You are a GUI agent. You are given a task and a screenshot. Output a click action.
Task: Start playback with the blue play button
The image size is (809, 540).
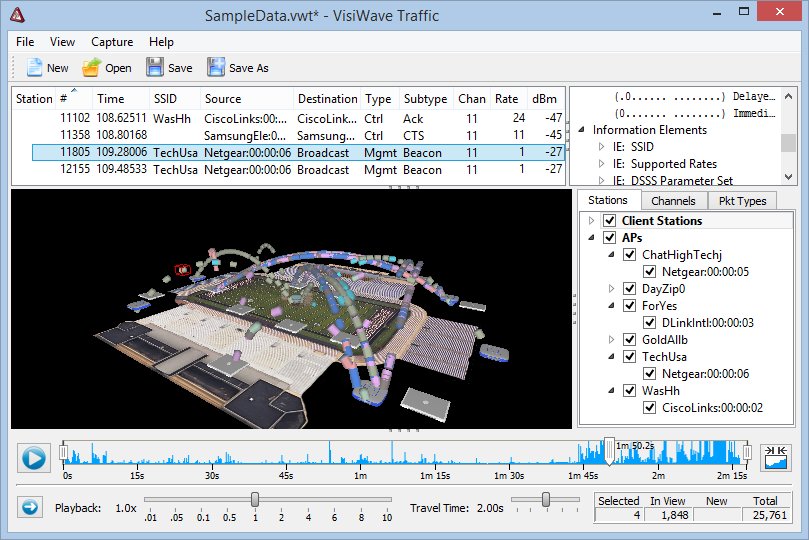click(x=34, y=458)
